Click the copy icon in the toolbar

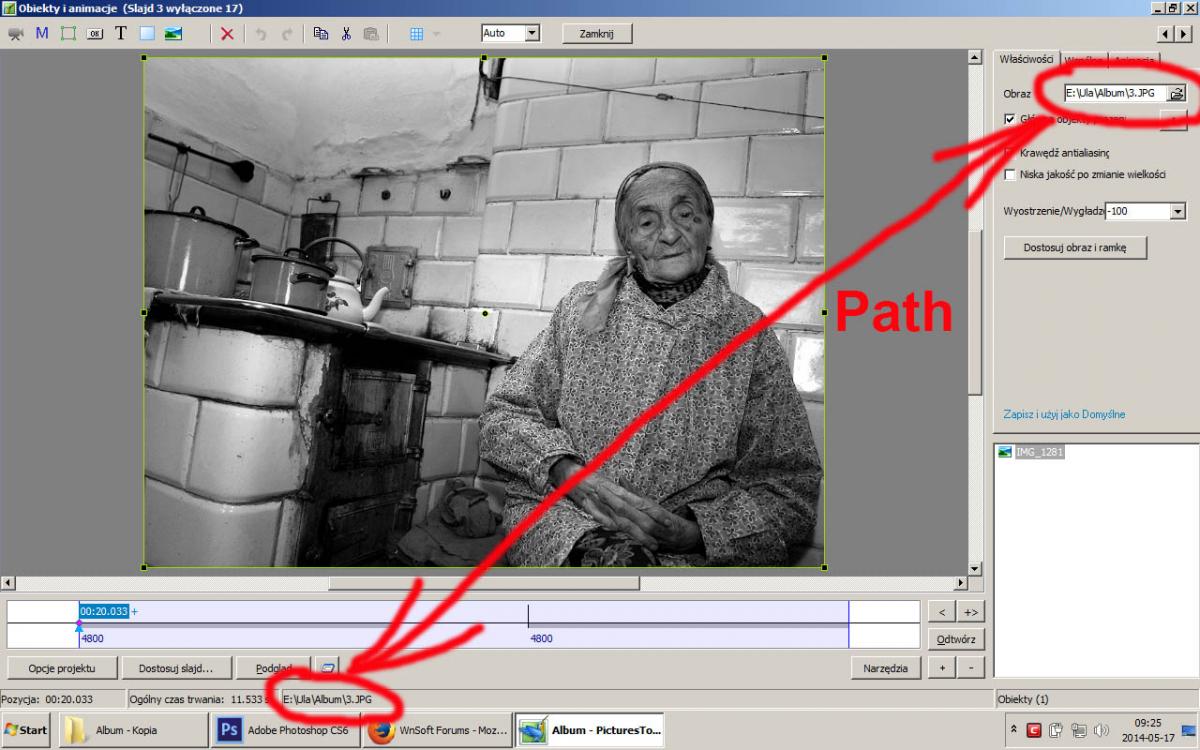320,33
